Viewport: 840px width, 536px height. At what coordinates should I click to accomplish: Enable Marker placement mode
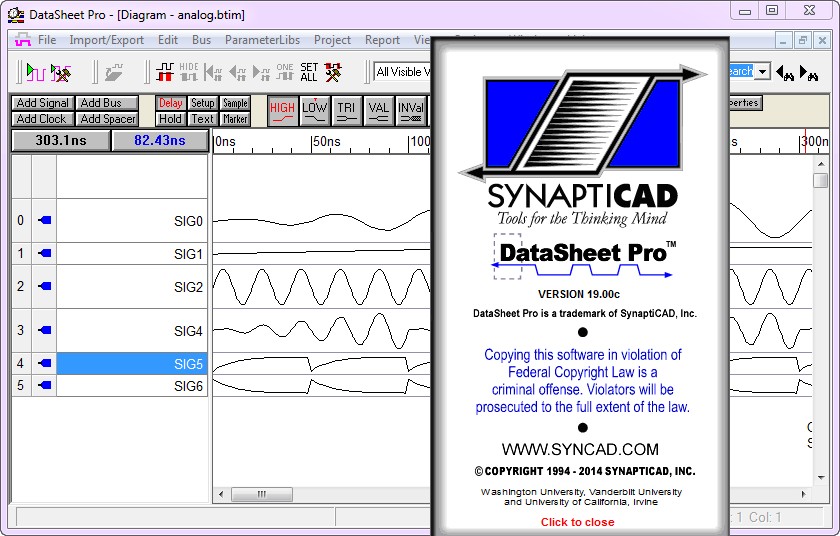coord(235,119)
